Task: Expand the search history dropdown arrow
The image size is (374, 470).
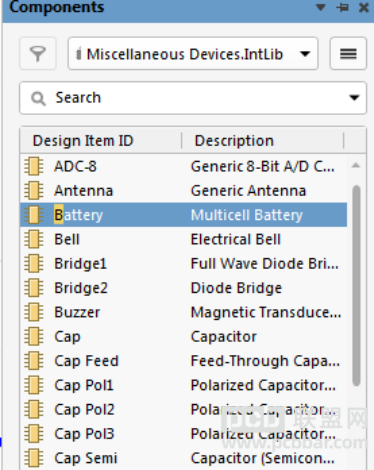Action: pyautogui.click(x=354, y=98)
